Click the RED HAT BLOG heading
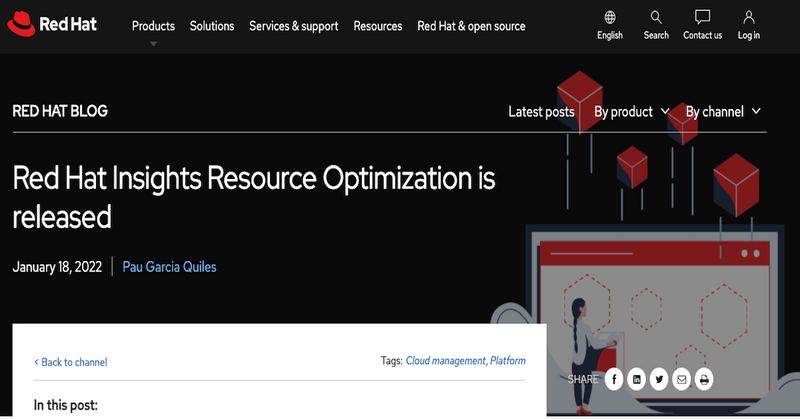This screenshot has height=419, width=800. coord(60,111)
